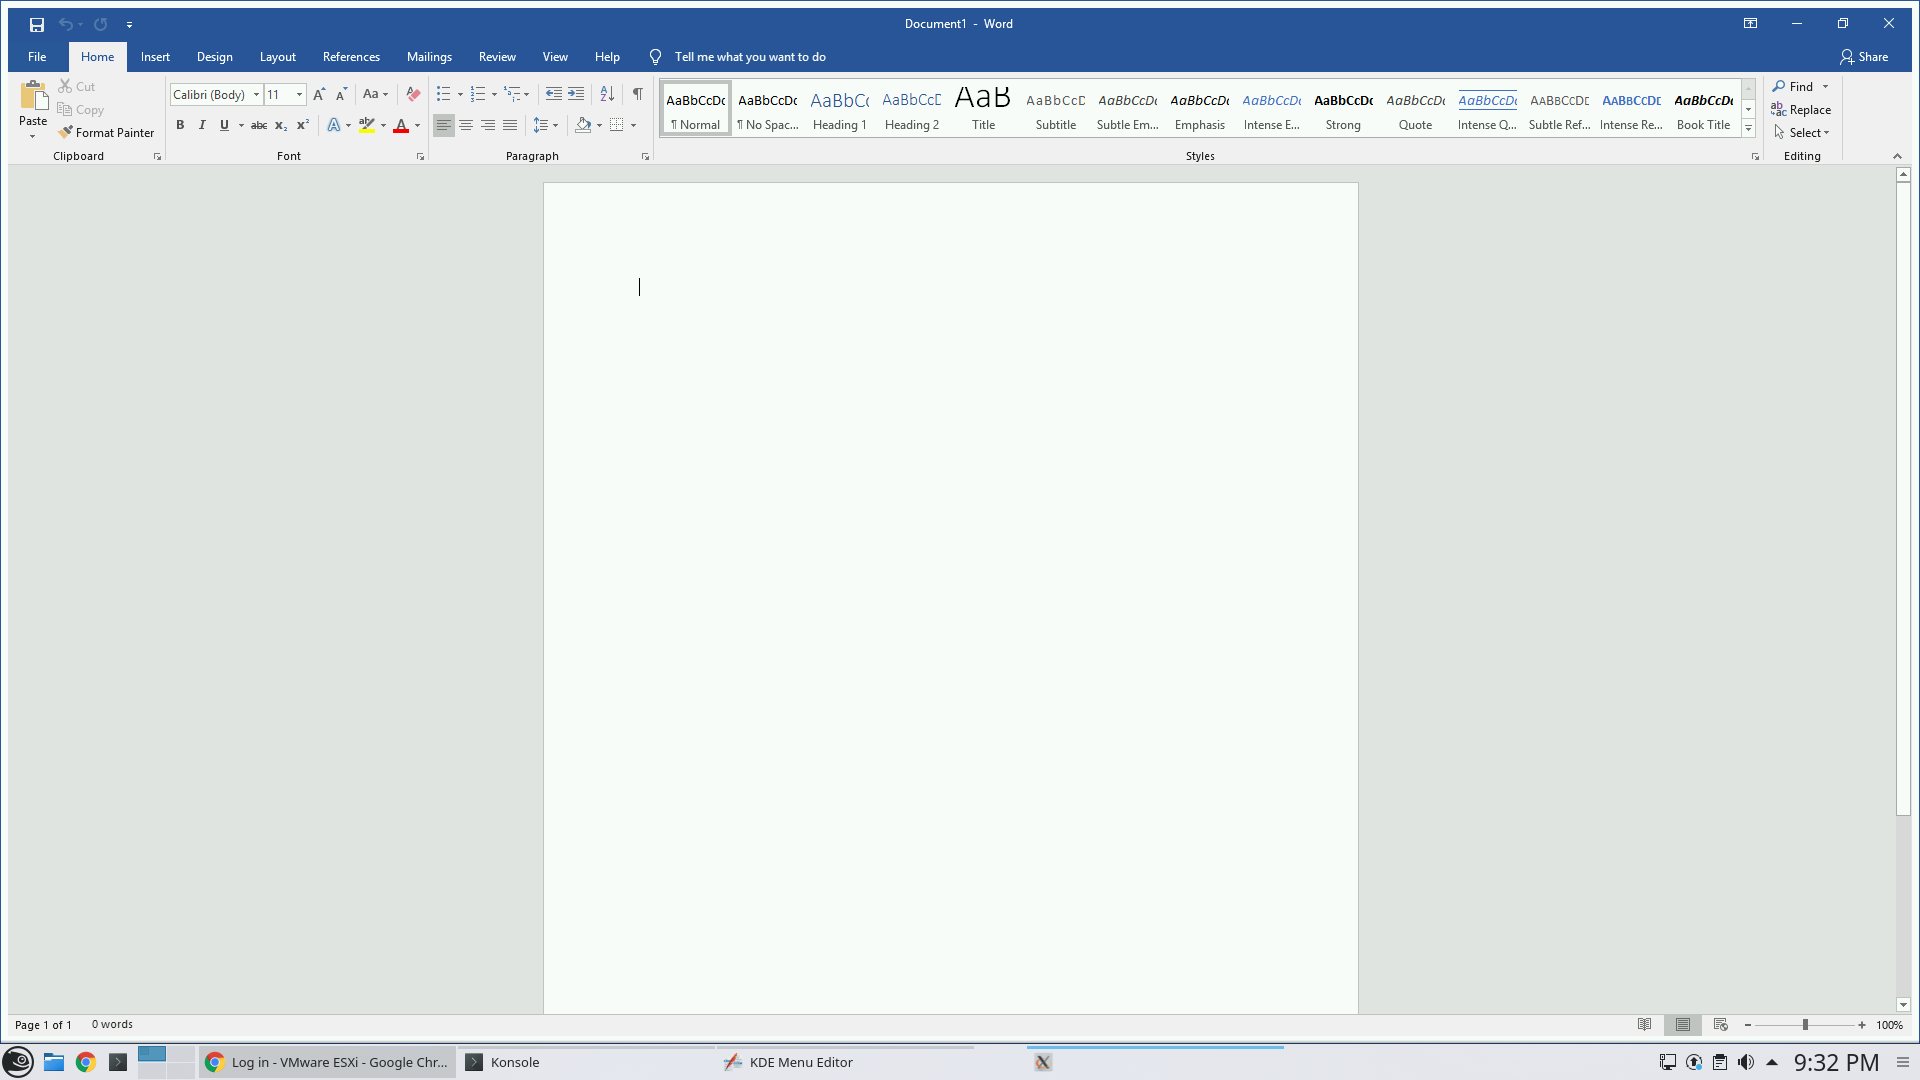Switch to the Design tab
Viewport: 1920px width, 1080px height.
(214, 57)
